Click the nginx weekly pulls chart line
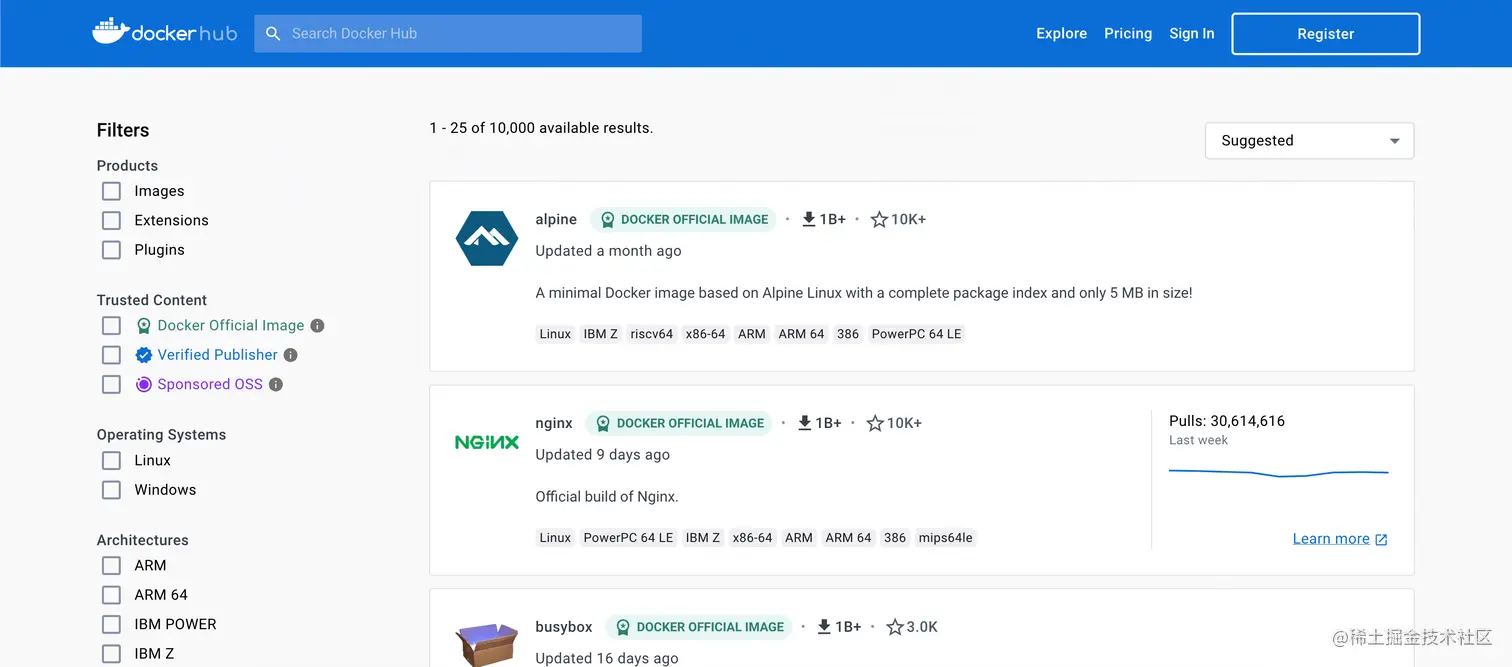The height and width of the screenshot is (667, 1512). pyautogui.click(x=1278, y=472)
